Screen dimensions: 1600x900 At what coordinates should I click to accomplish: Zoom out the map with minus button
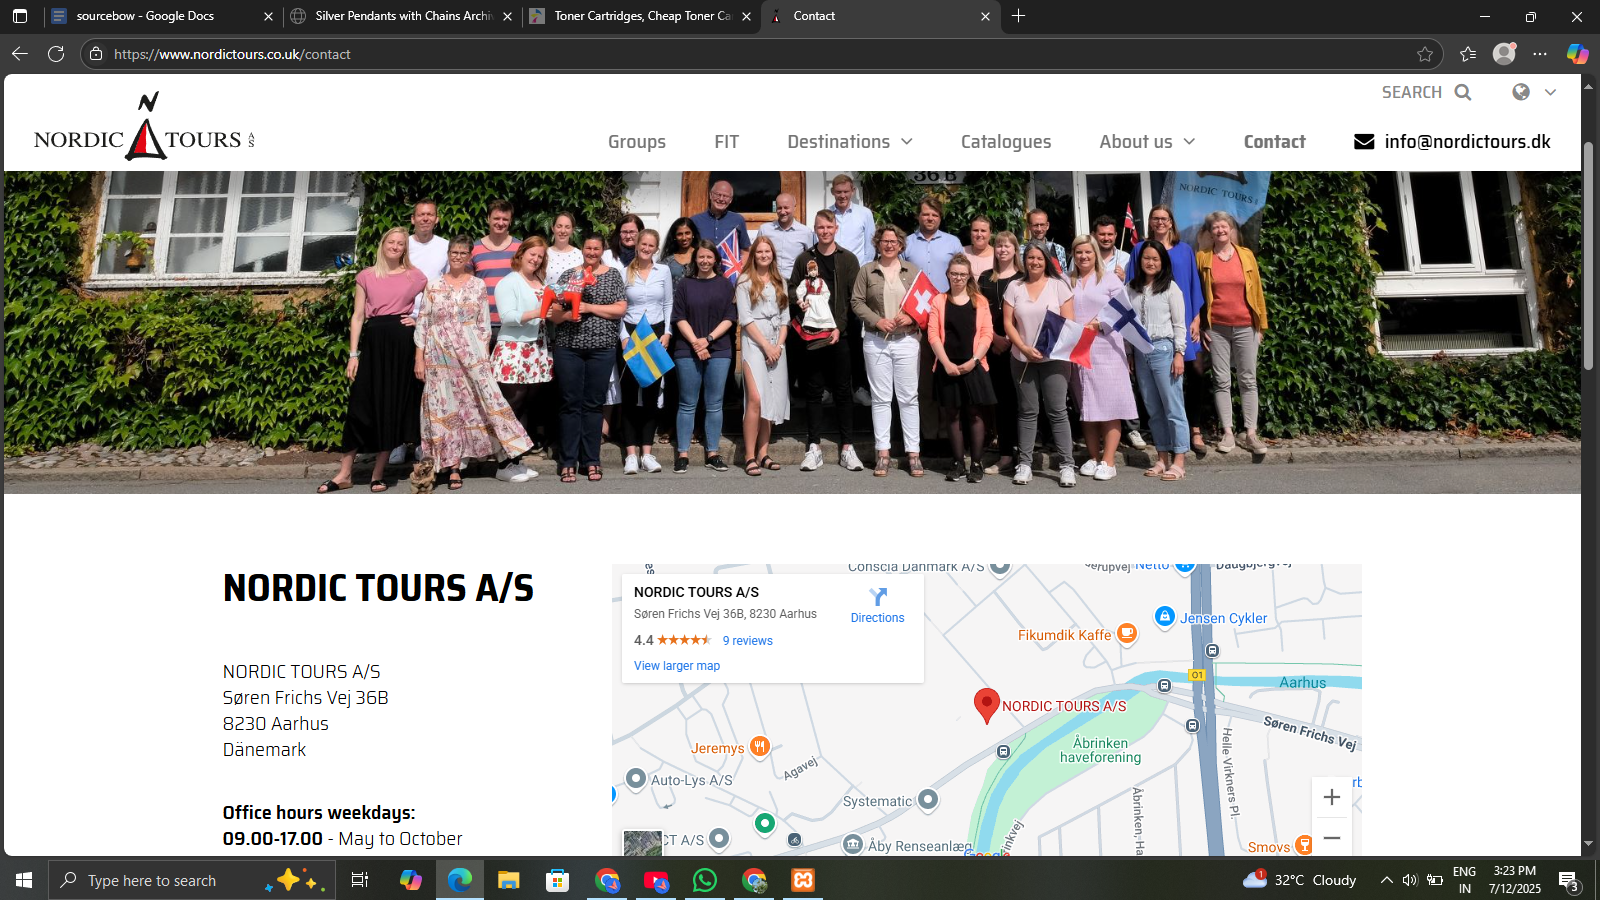click(x=1331, y=838)
